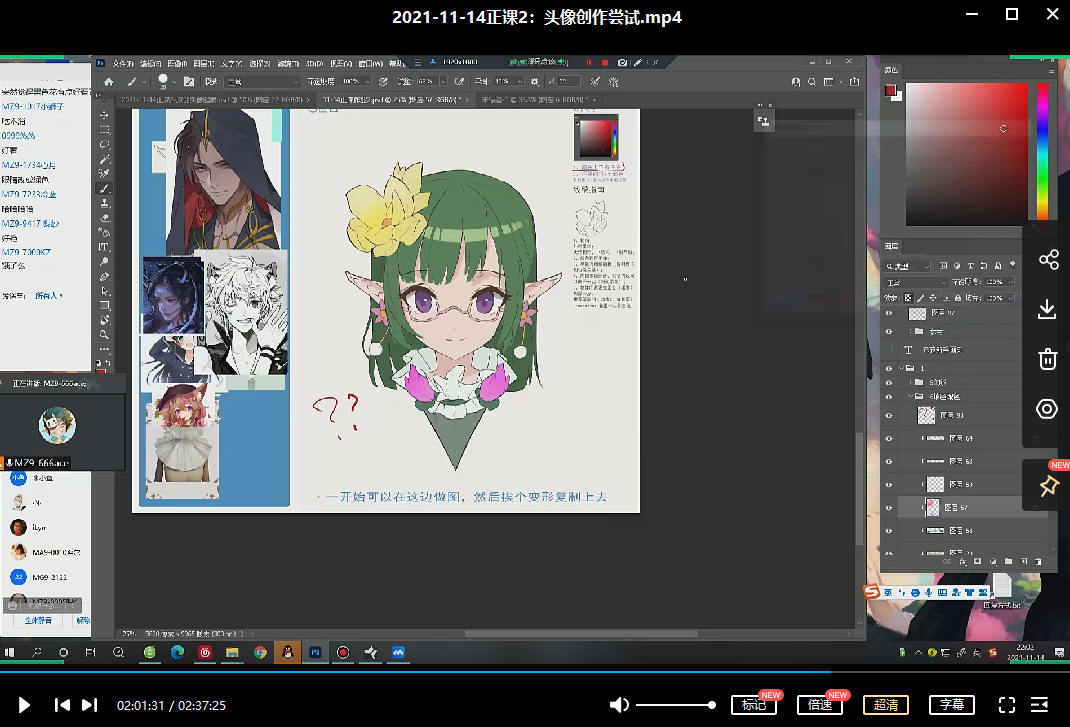The height and width of the screenshot is (727, 1070).
Task: Mute the video volume speaker icon
Action: coord(619,705)
